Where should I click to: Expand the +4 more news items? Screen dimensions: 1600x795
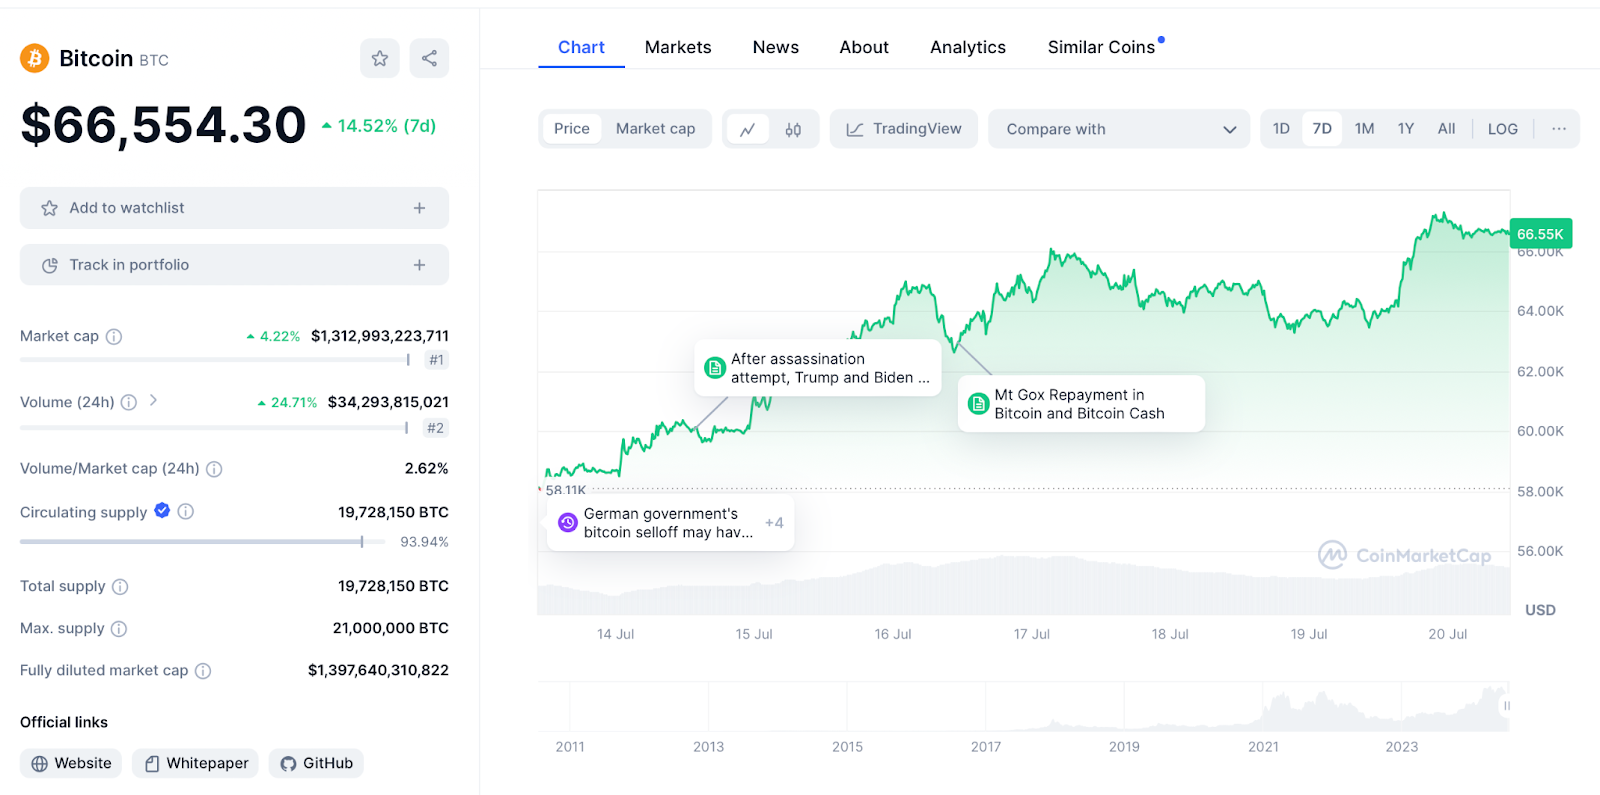(774, 522)
